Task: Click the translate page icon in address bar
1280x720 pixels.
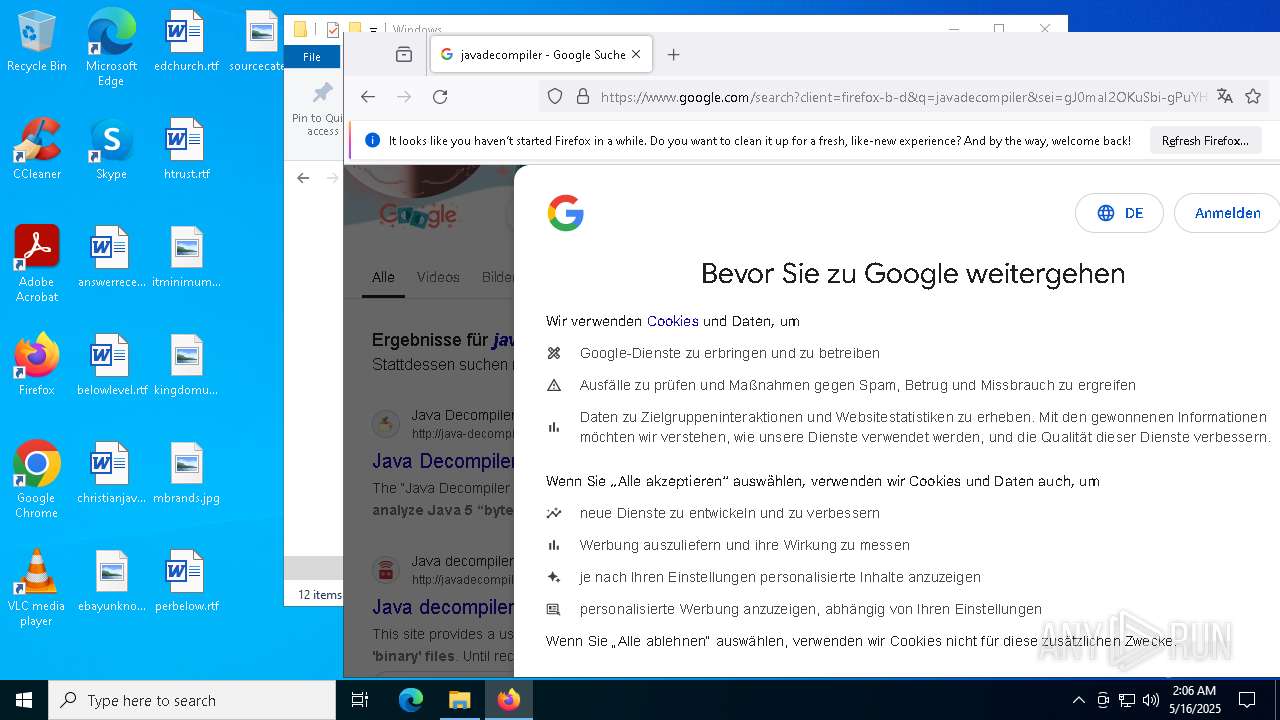Action: click(1225, 97)
